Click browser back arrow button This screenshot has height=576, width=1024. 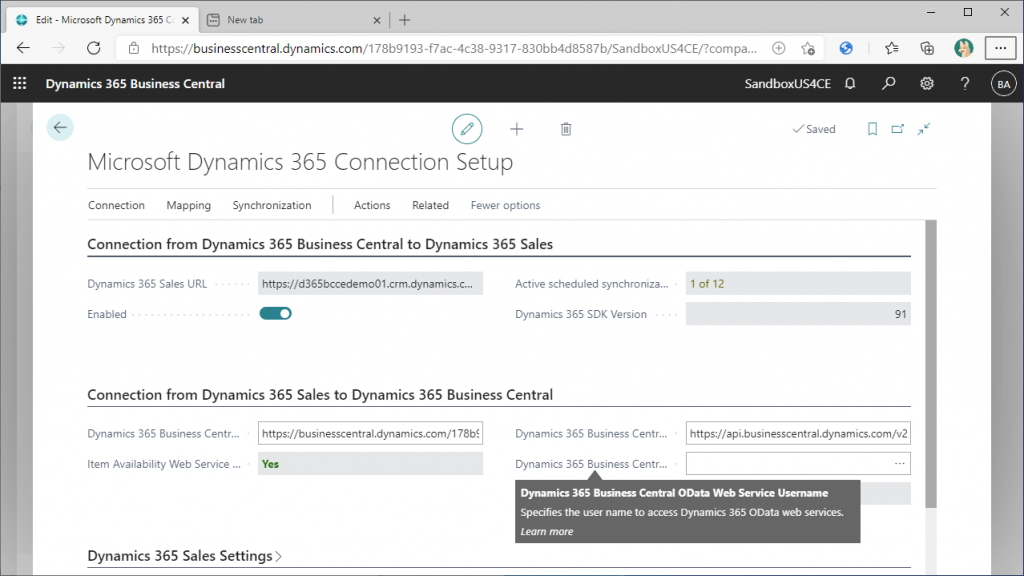coord(24,48)
